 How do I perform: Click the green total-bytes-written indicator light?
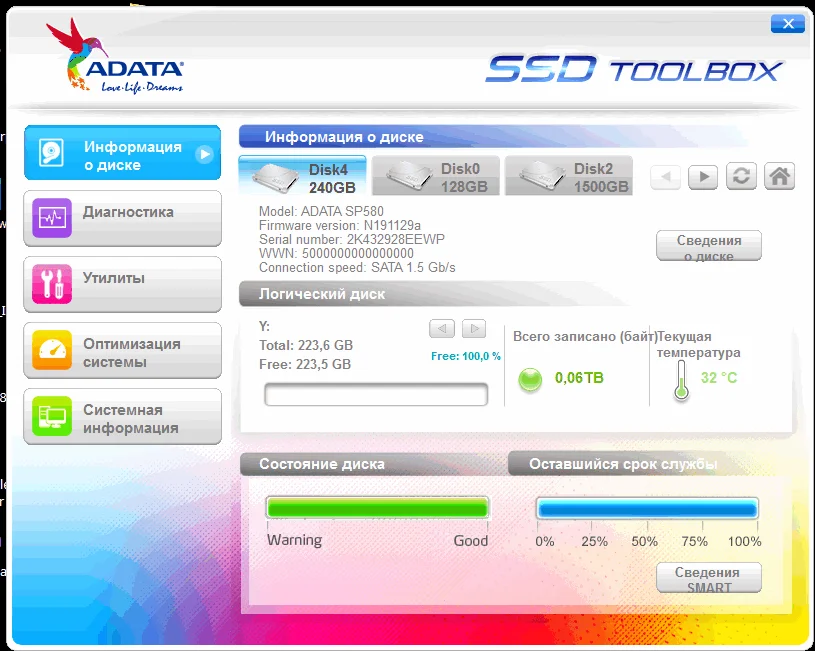click(x=530, y=380)
